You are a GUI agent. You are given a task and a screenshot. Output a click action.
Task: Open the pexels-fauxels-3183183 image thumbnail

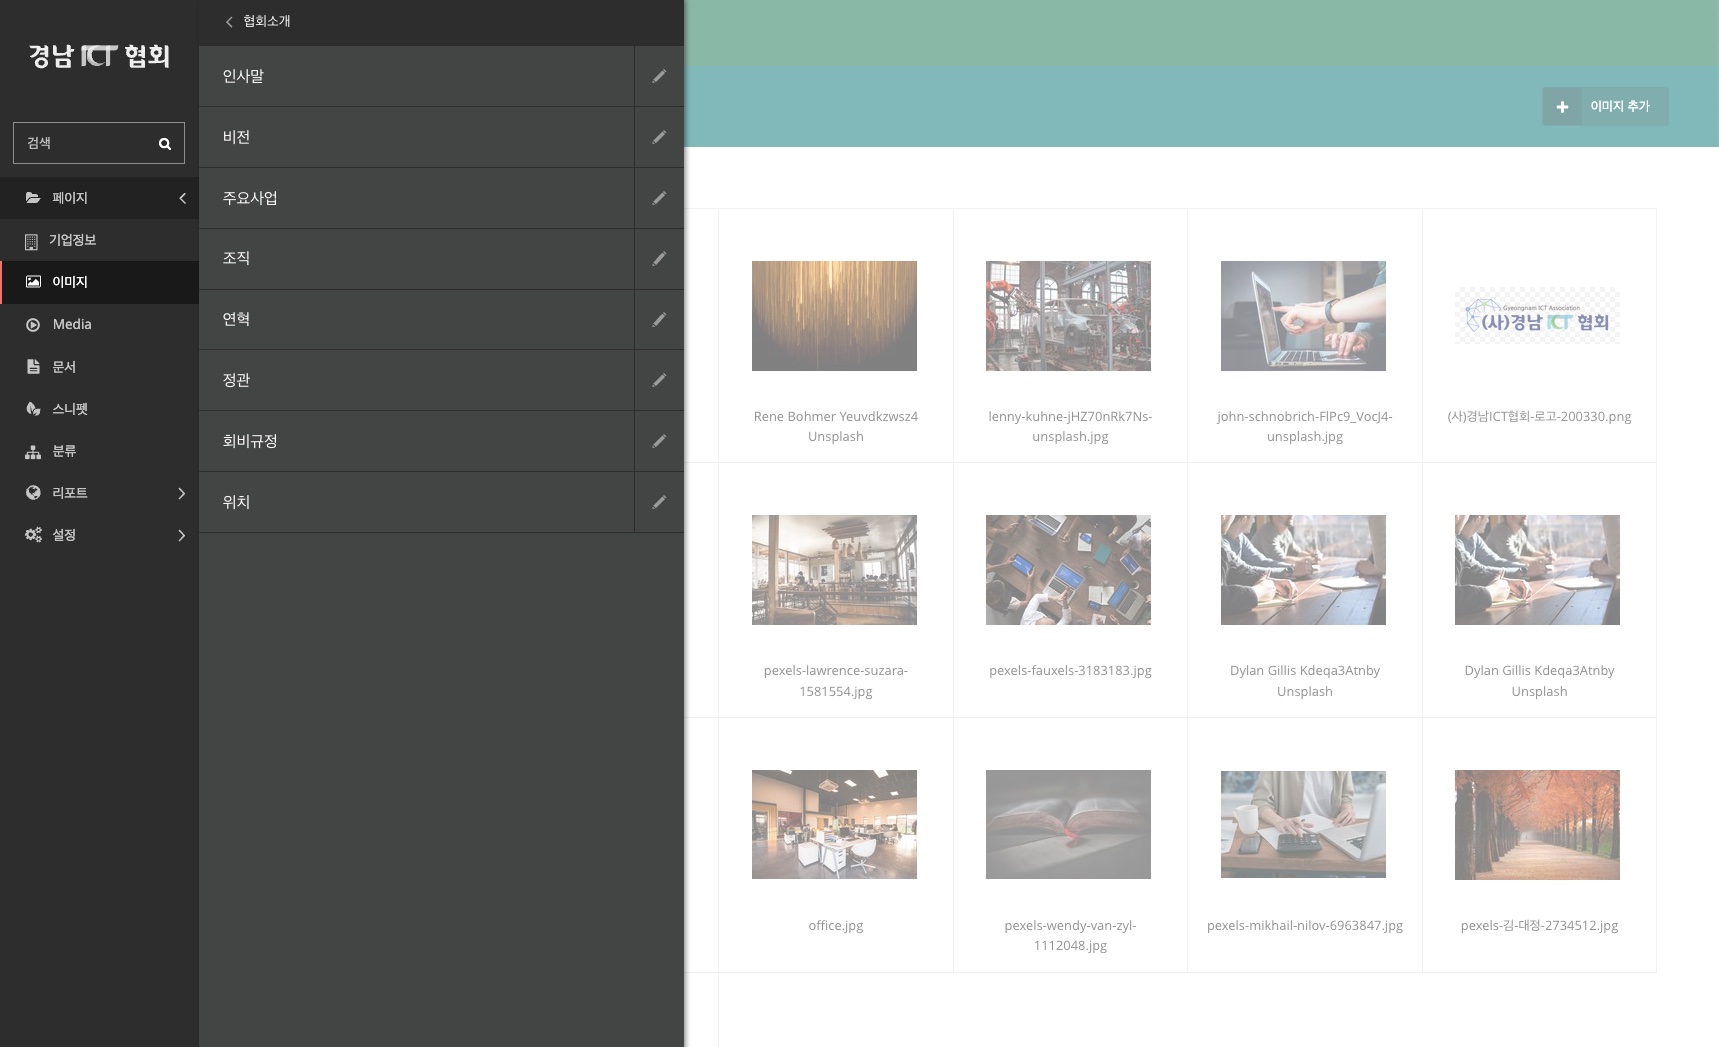(1068, 570)
